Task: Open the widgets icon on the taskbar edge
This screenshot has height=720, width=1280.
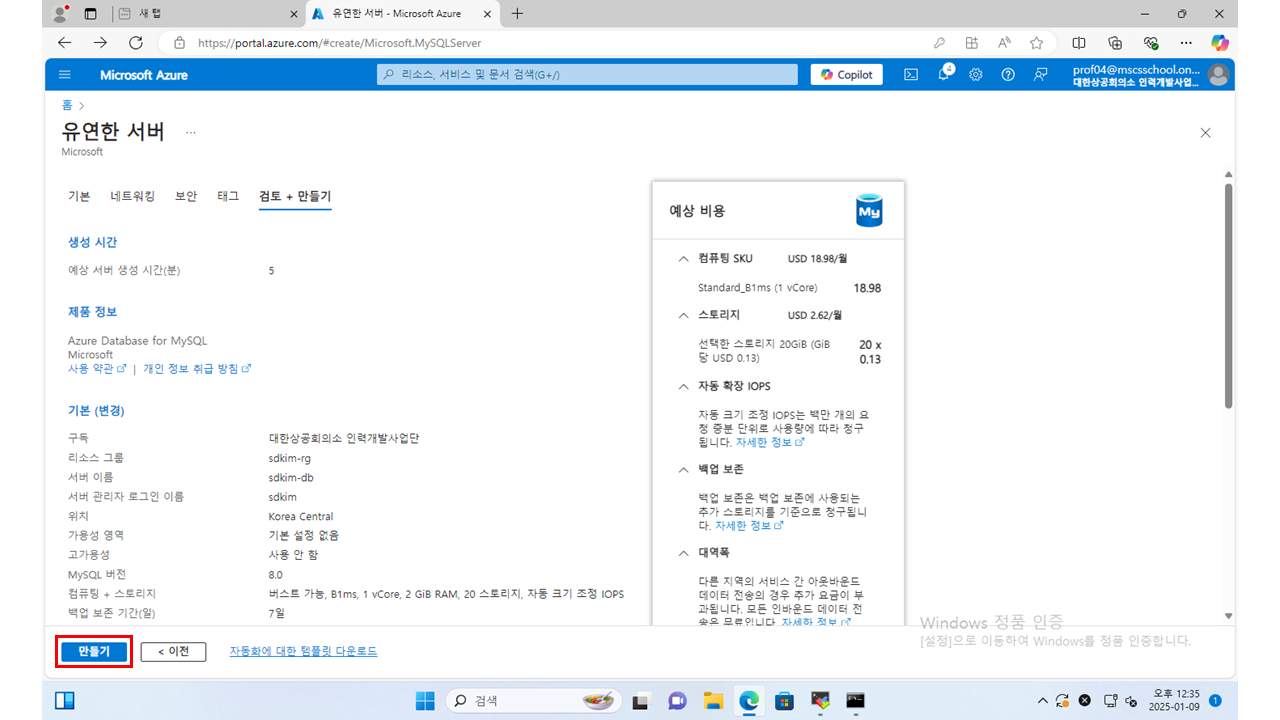Action: [x=64, y=701]
